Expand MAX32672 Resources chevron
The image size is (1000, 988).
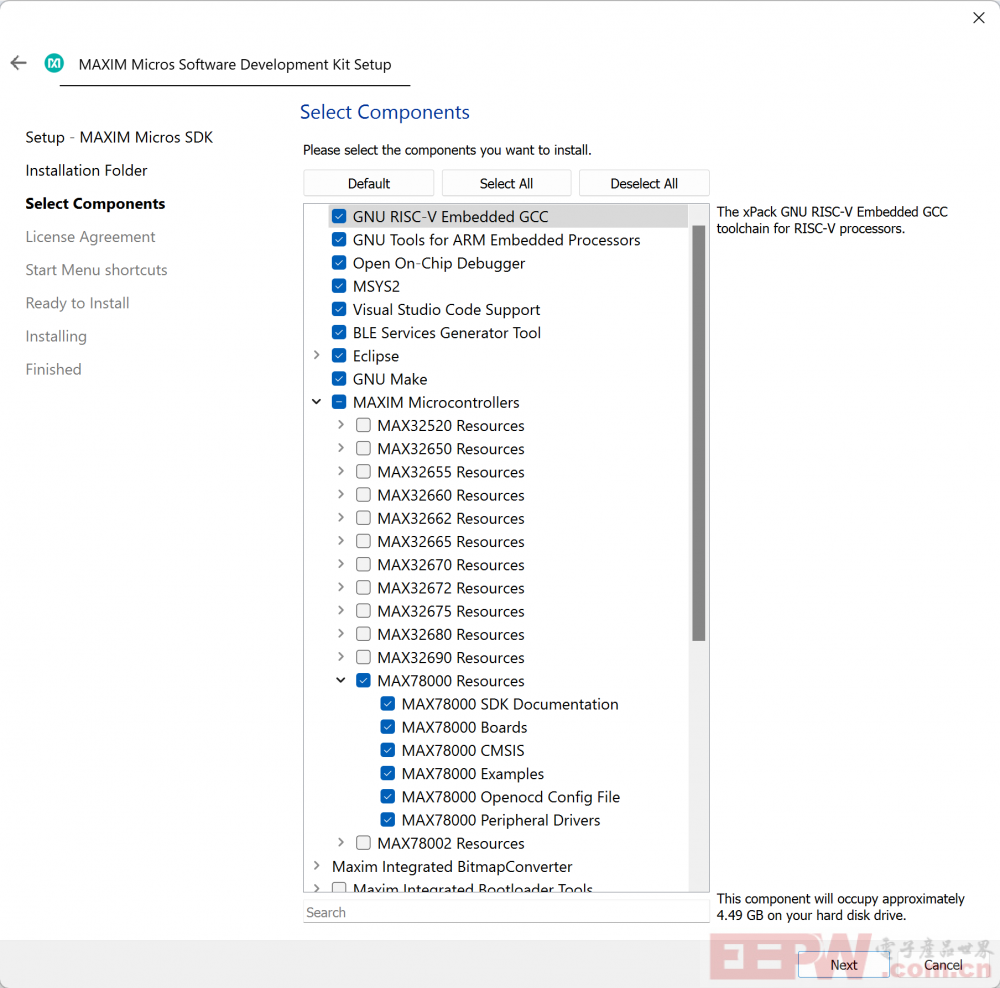341,587
